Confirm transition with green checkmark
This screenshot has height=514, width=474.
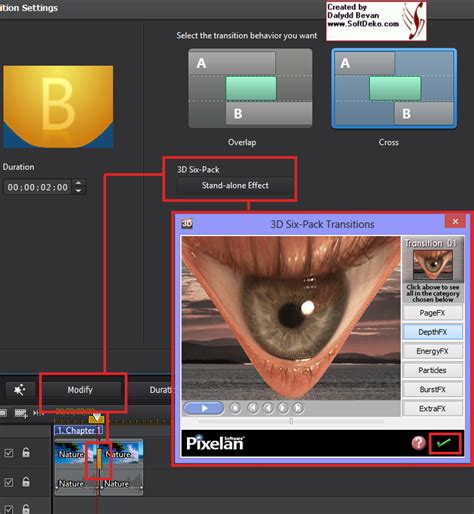pos(445,443)
